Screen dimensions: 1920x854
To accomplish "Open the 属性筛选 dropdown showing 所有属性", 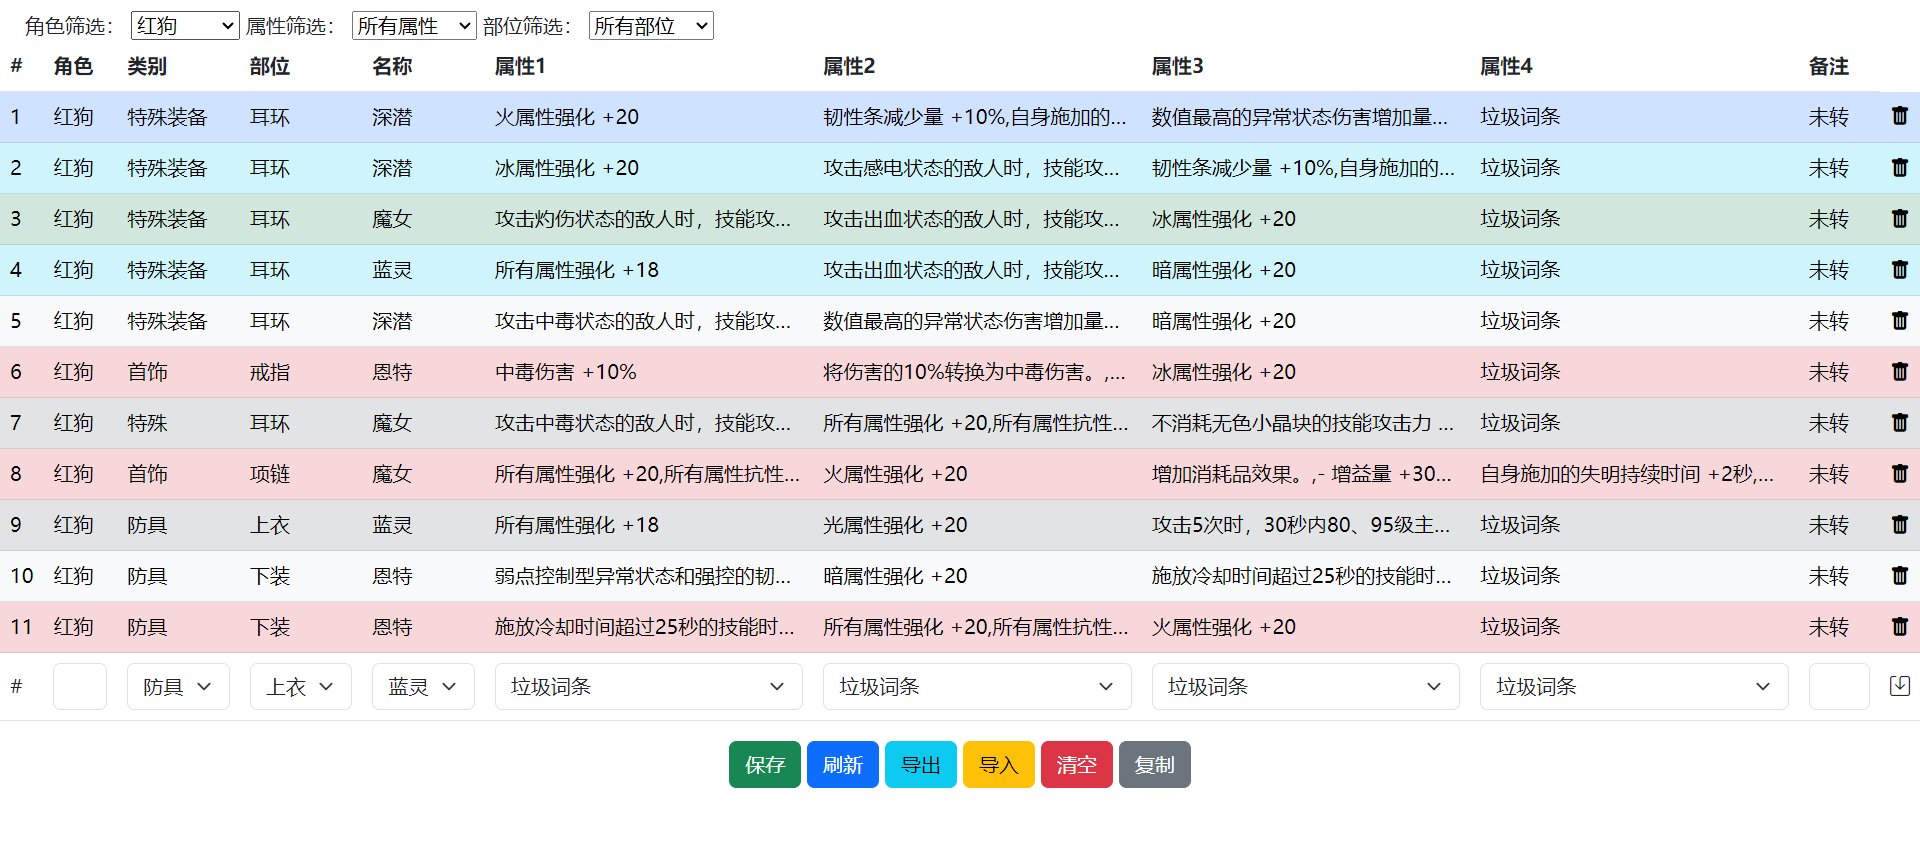I will 414,26.
